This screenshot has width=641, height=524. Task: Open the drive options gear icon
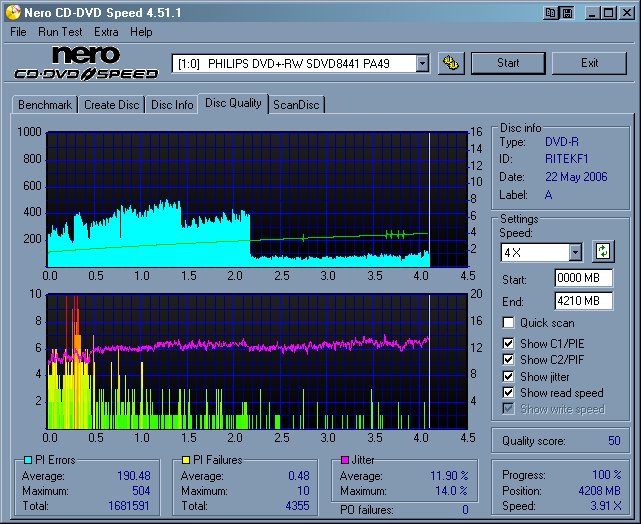[x=451, y=63]
